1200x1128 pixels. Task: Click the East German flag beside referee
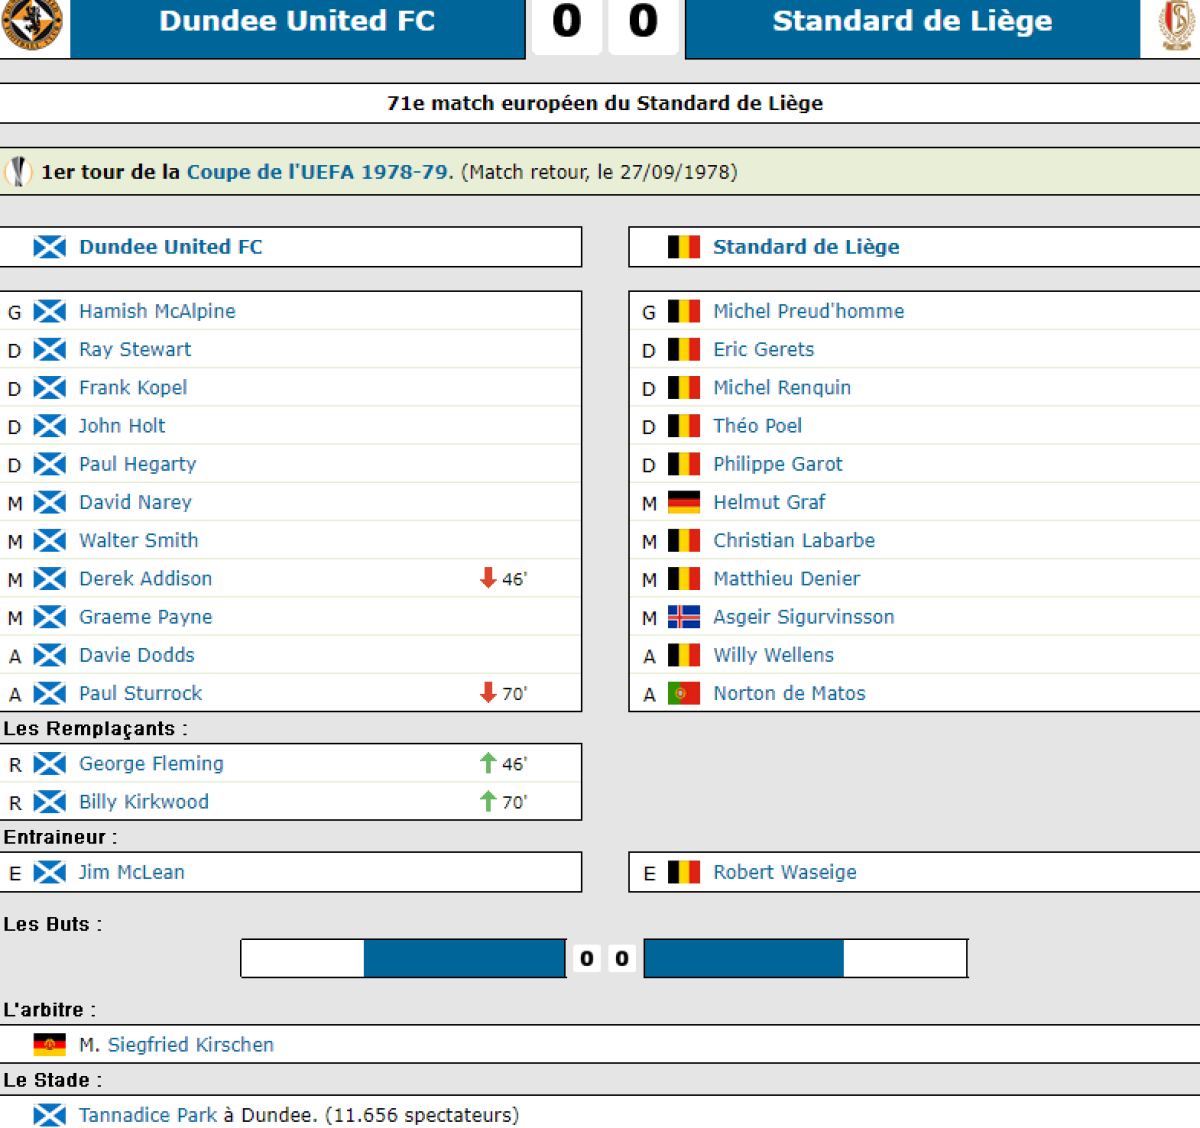pyautogui.click(x=49, y=1044)
